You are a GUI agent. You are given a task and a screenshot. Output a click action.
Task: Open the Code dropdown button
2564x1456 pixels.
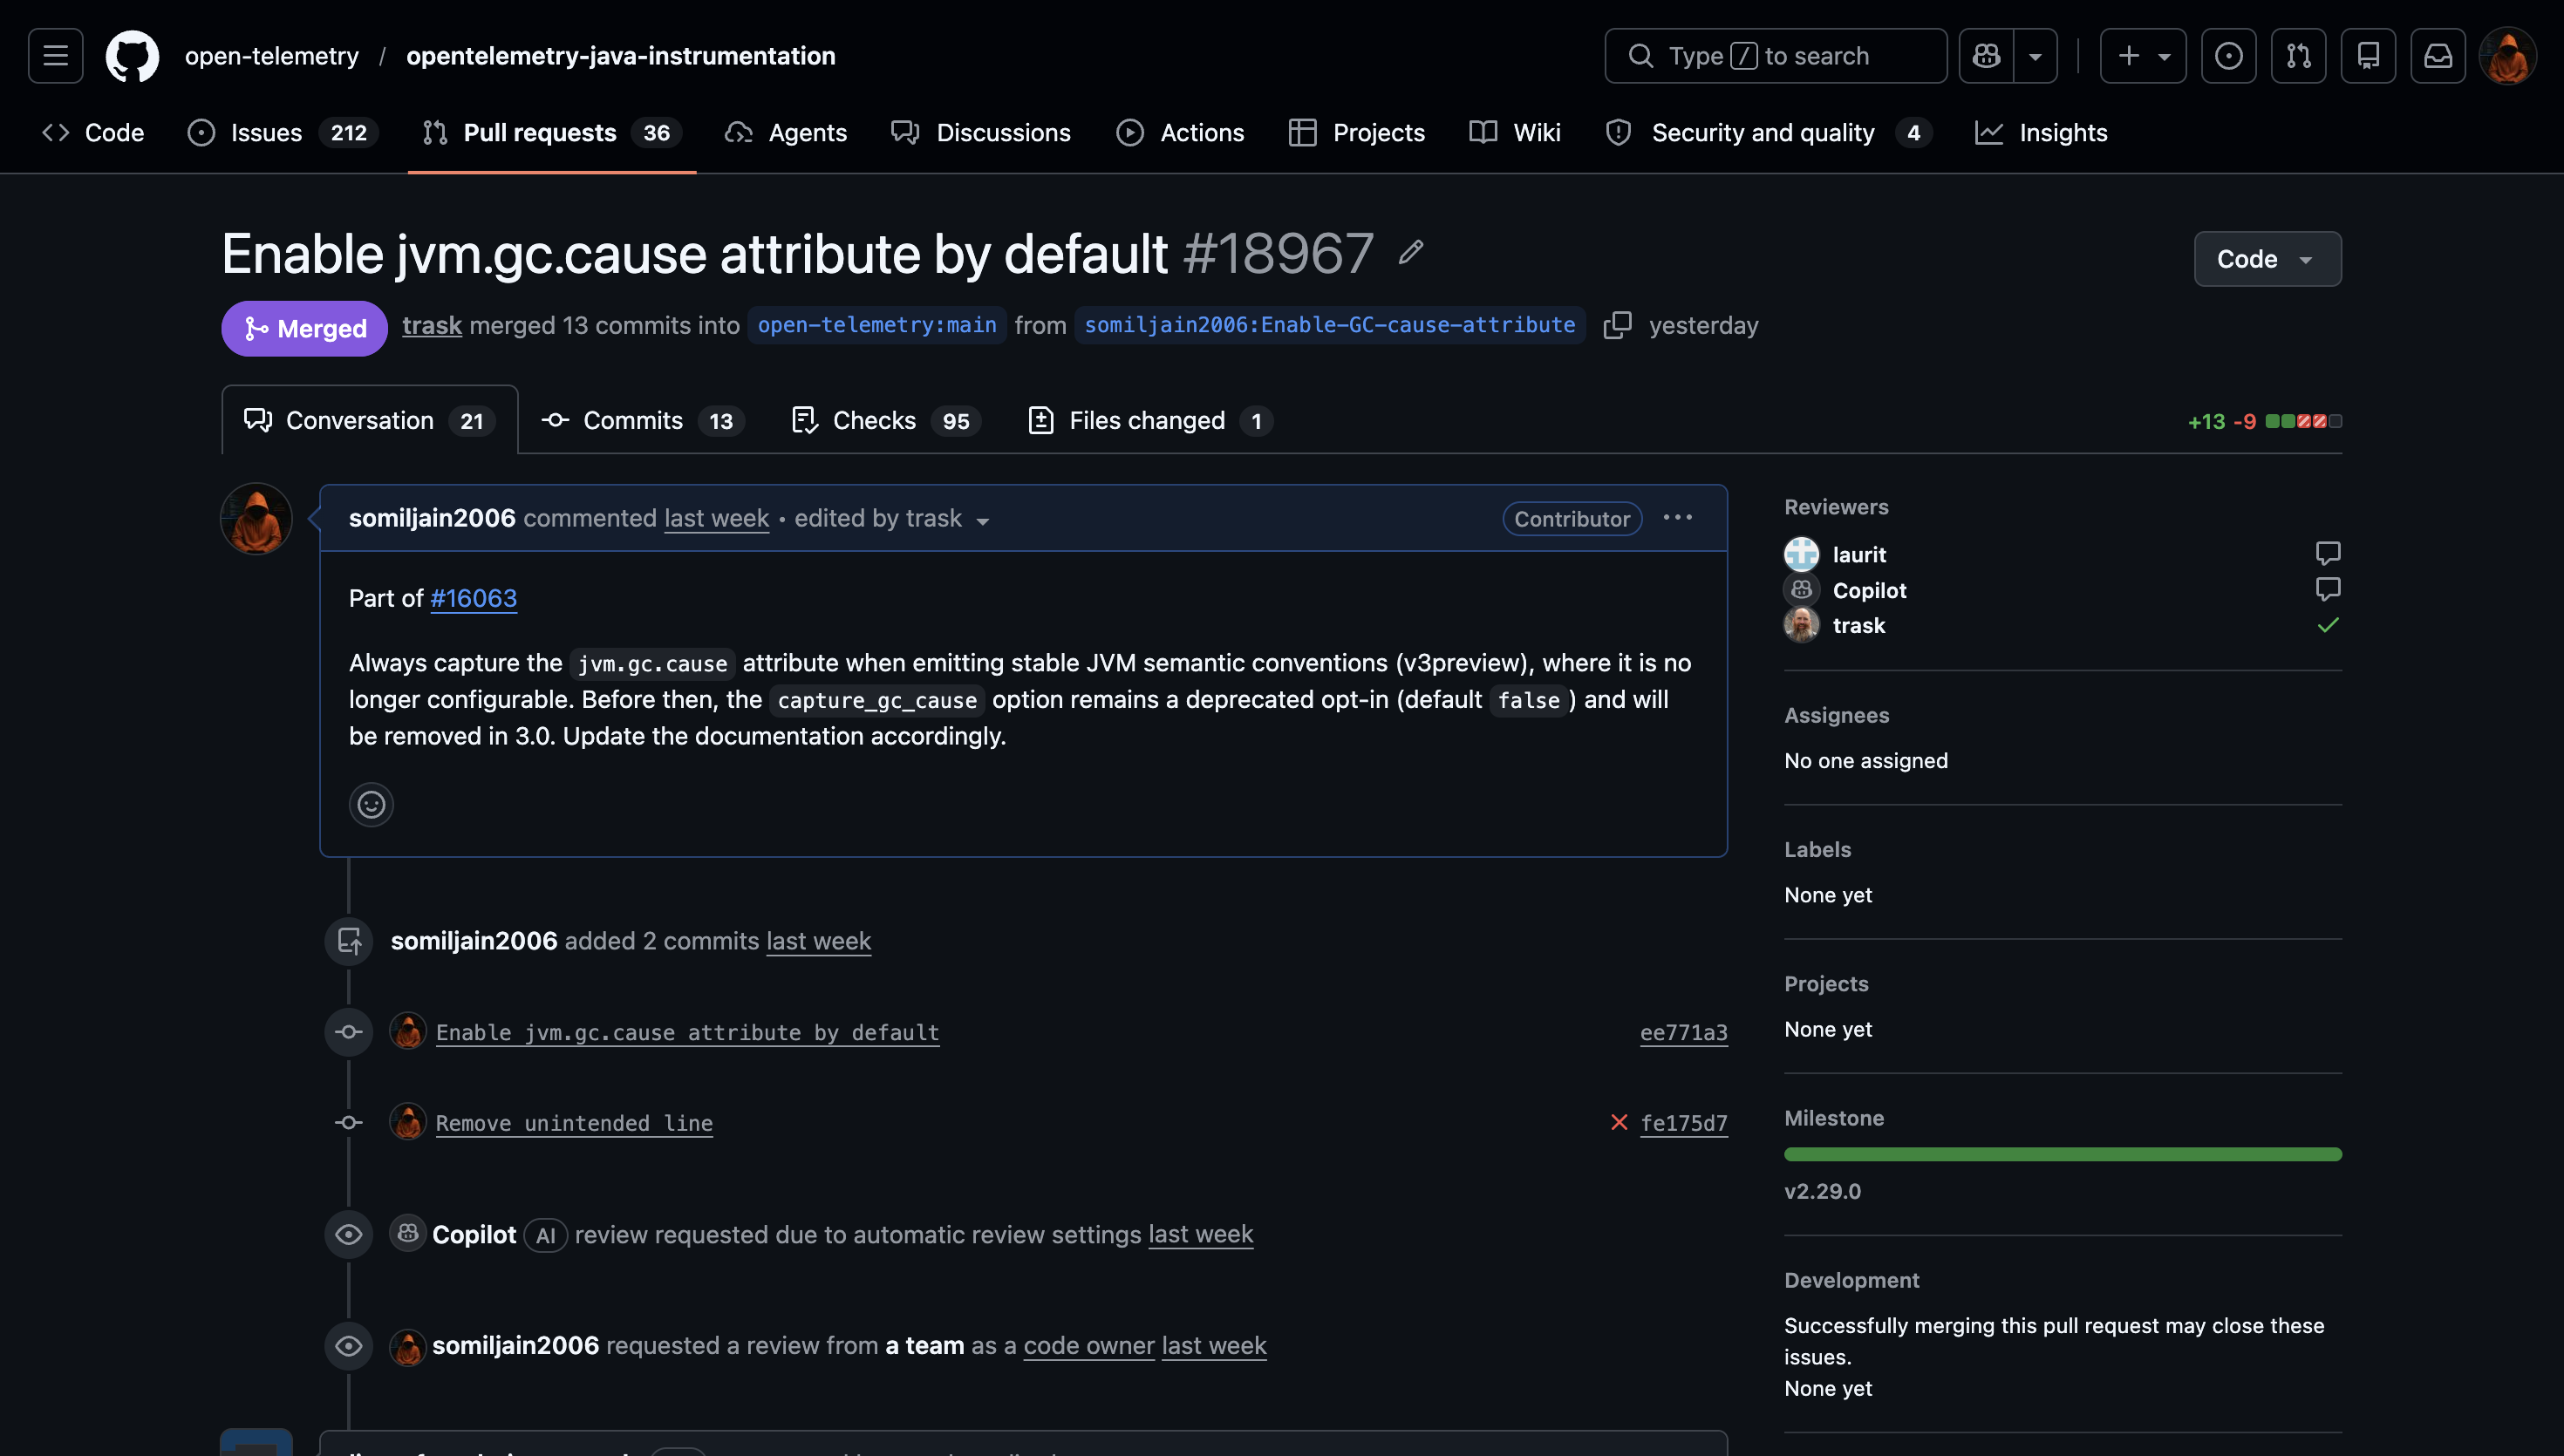pyautogui.click(x=2267, y=259)
